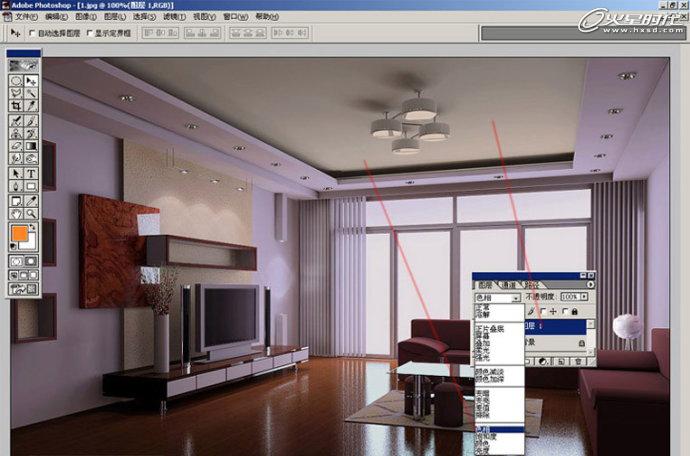Jump to ImageReady
The image size is (690, 456).
point(24,289)
